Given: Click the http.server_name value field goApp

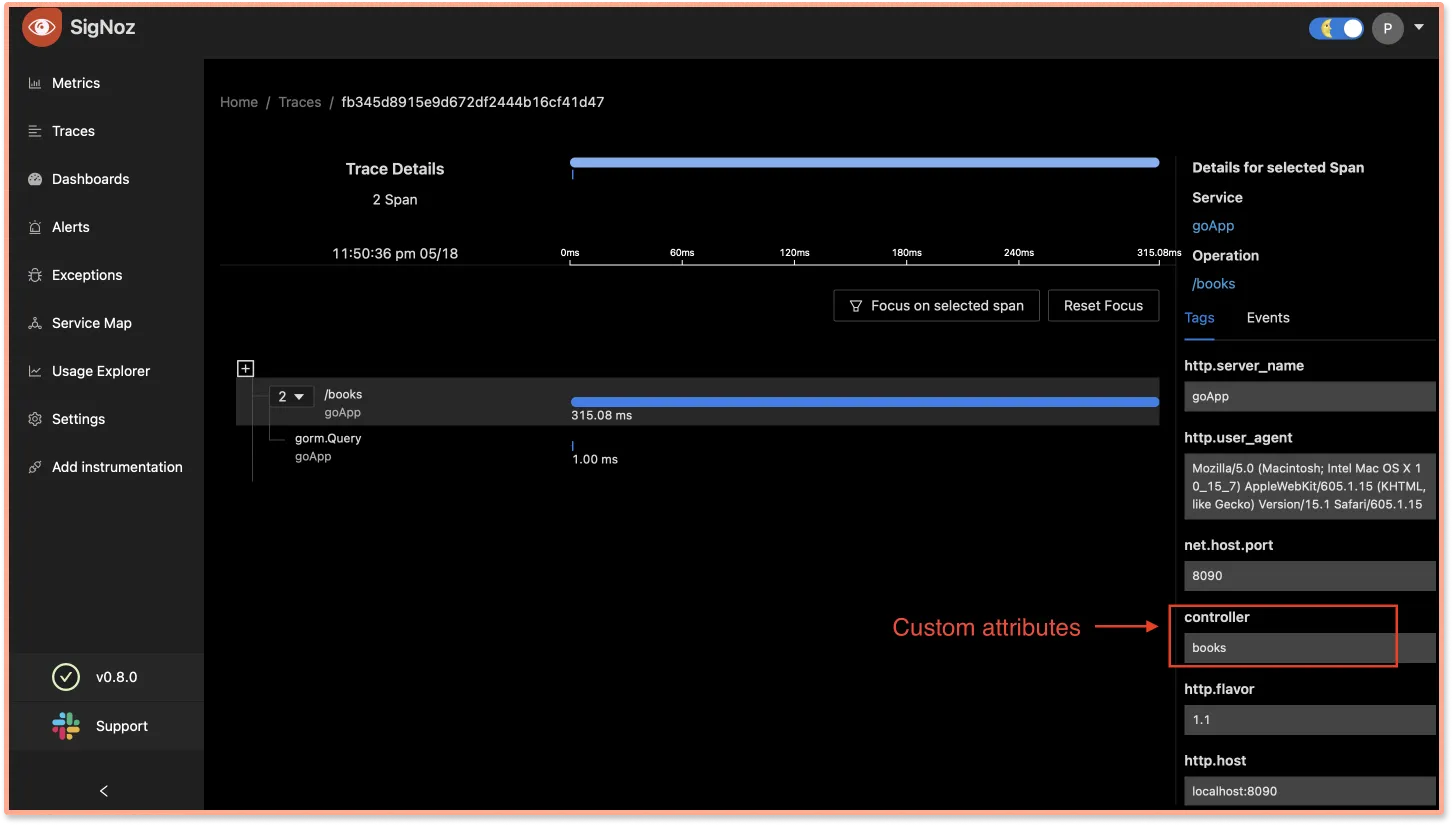Looking at the screenshot, I should pos(1310,396).
